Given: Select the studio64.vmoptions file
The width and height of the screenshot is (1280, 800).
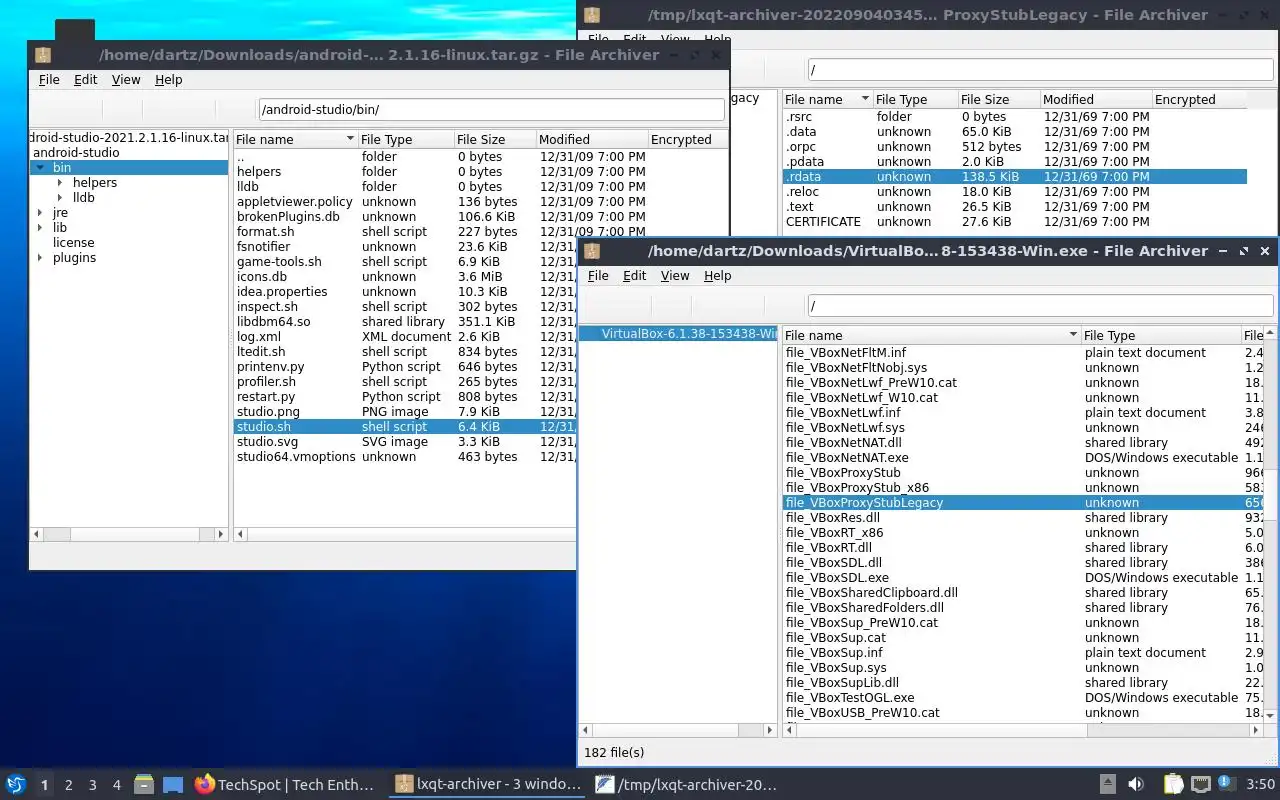Looking at the screenshot, I should (x=296, y=456).
